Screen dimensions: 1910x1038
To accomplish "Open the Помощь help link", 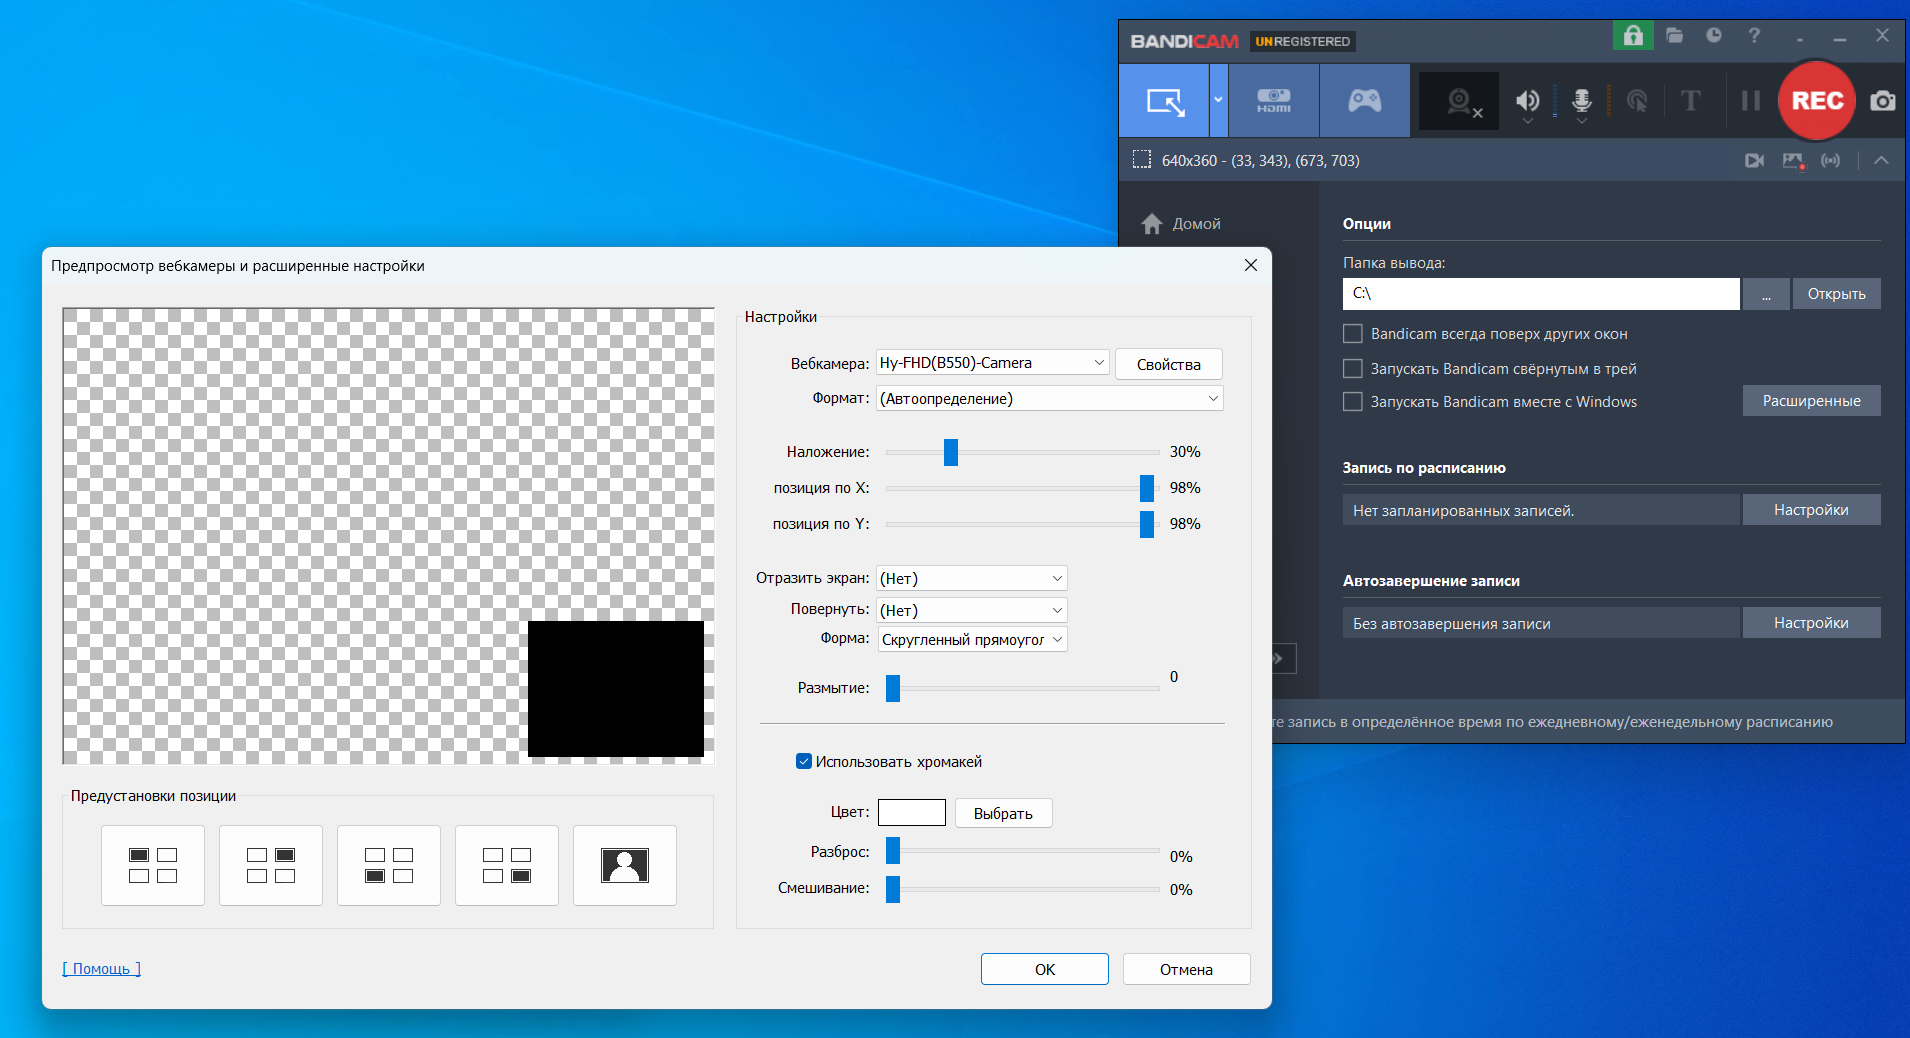I will 101,969.
